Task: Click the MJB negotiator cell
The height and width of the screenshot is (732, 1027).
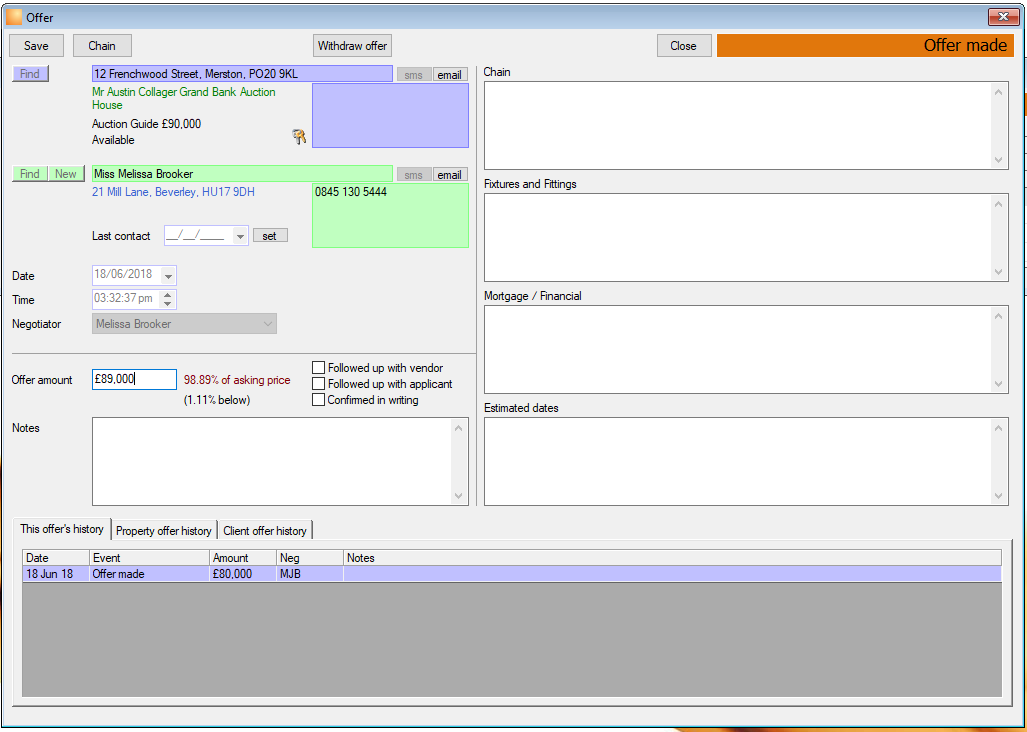Action: 310,574
